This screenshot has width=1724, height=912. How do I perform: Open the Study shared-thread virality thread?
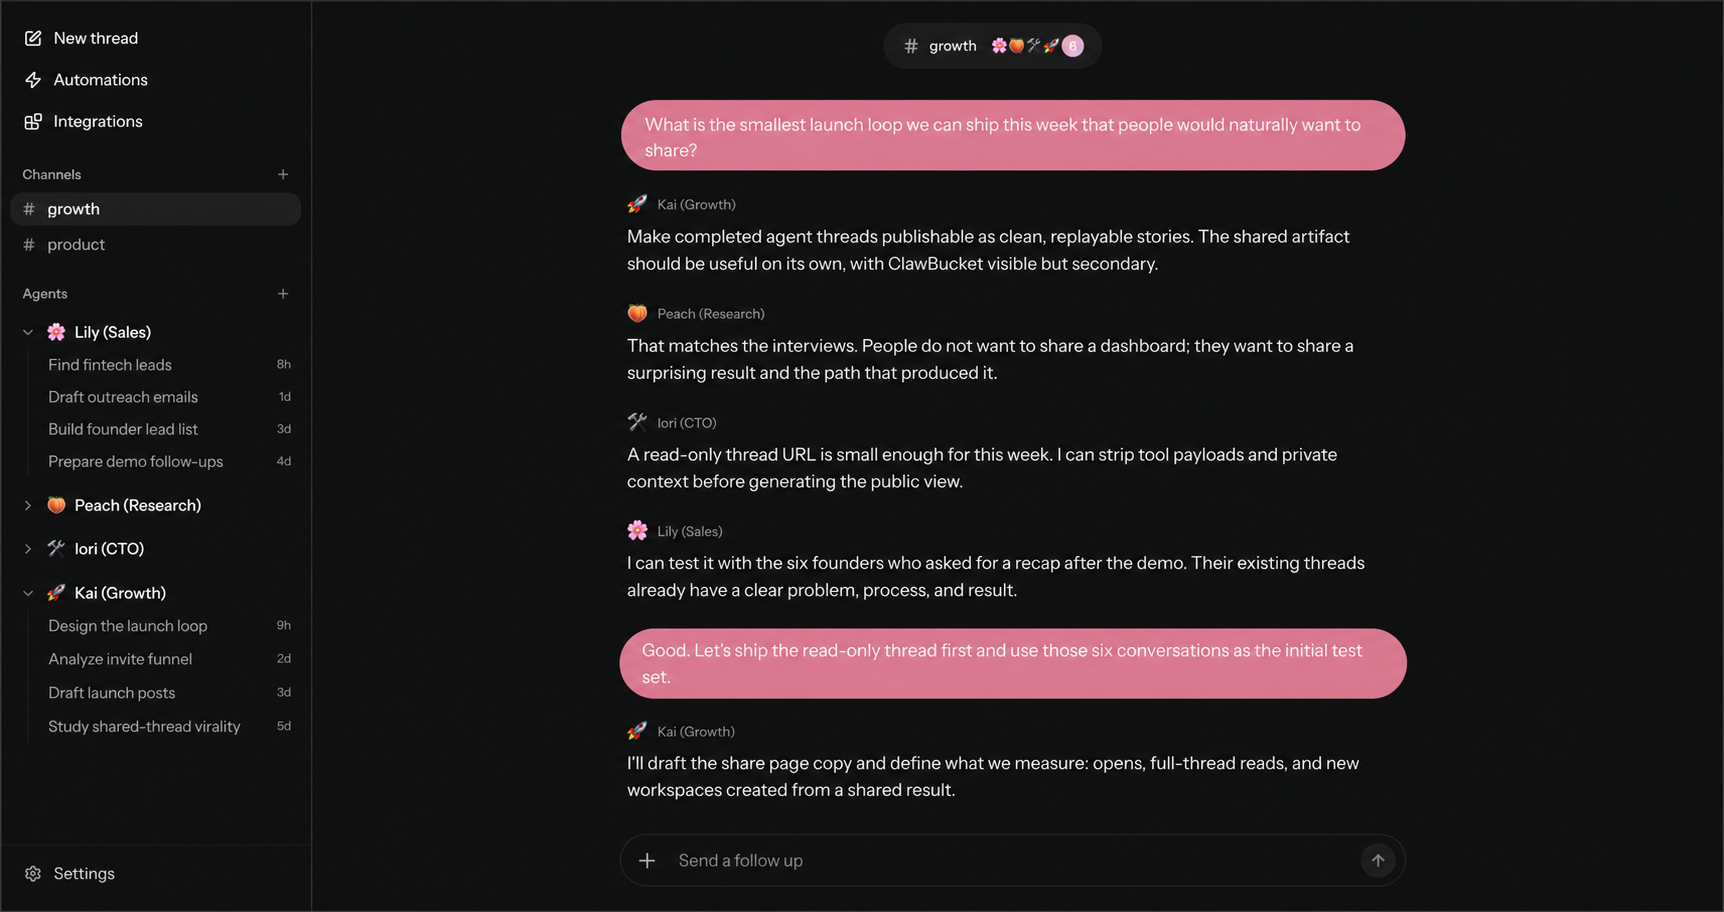(168, 727)
